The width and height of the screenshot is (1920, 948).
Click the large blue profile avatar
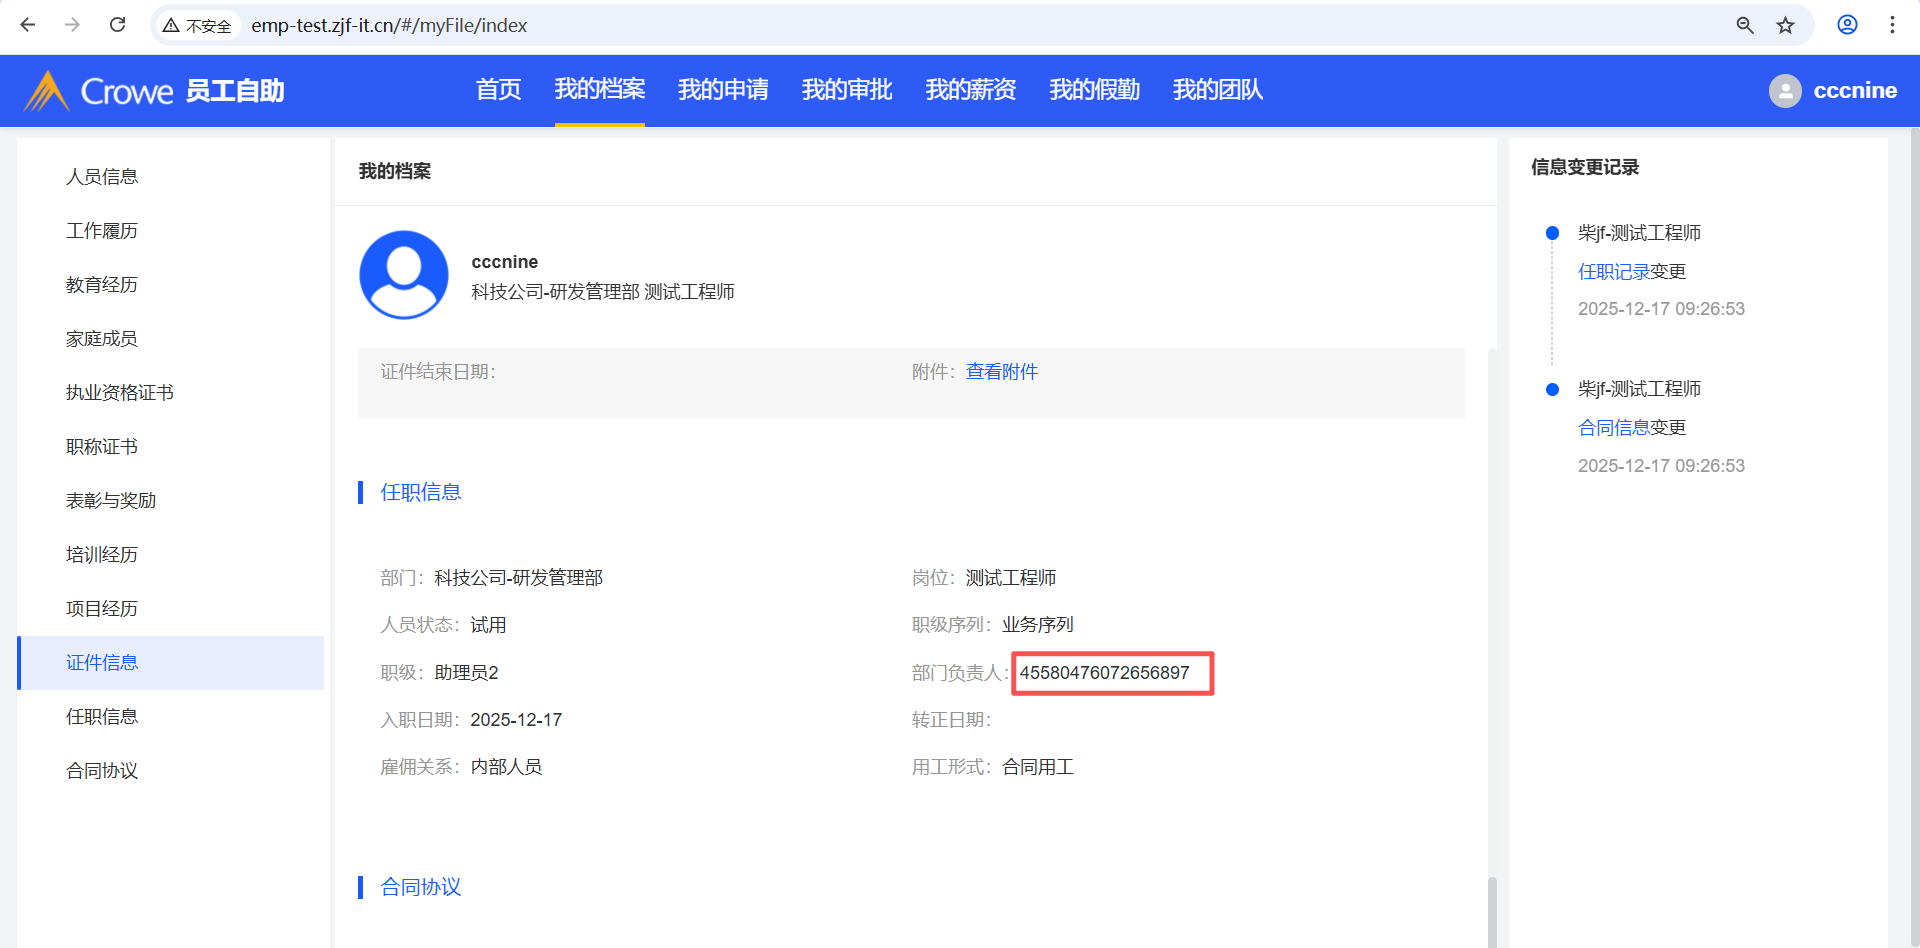[x=404, y=275]
